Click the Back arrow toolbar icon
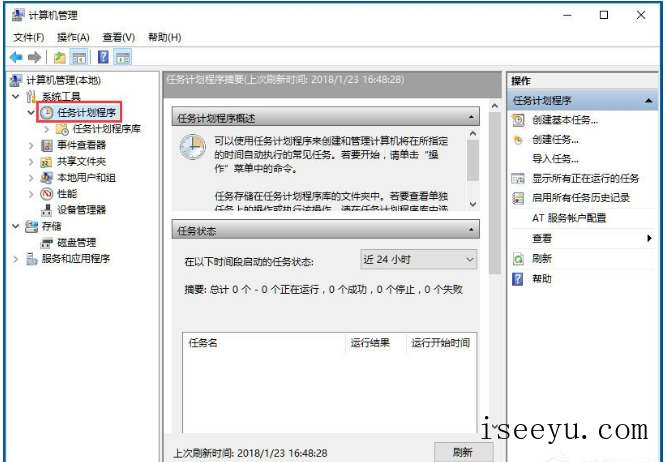666x462 pixels. tap(16, 57)
